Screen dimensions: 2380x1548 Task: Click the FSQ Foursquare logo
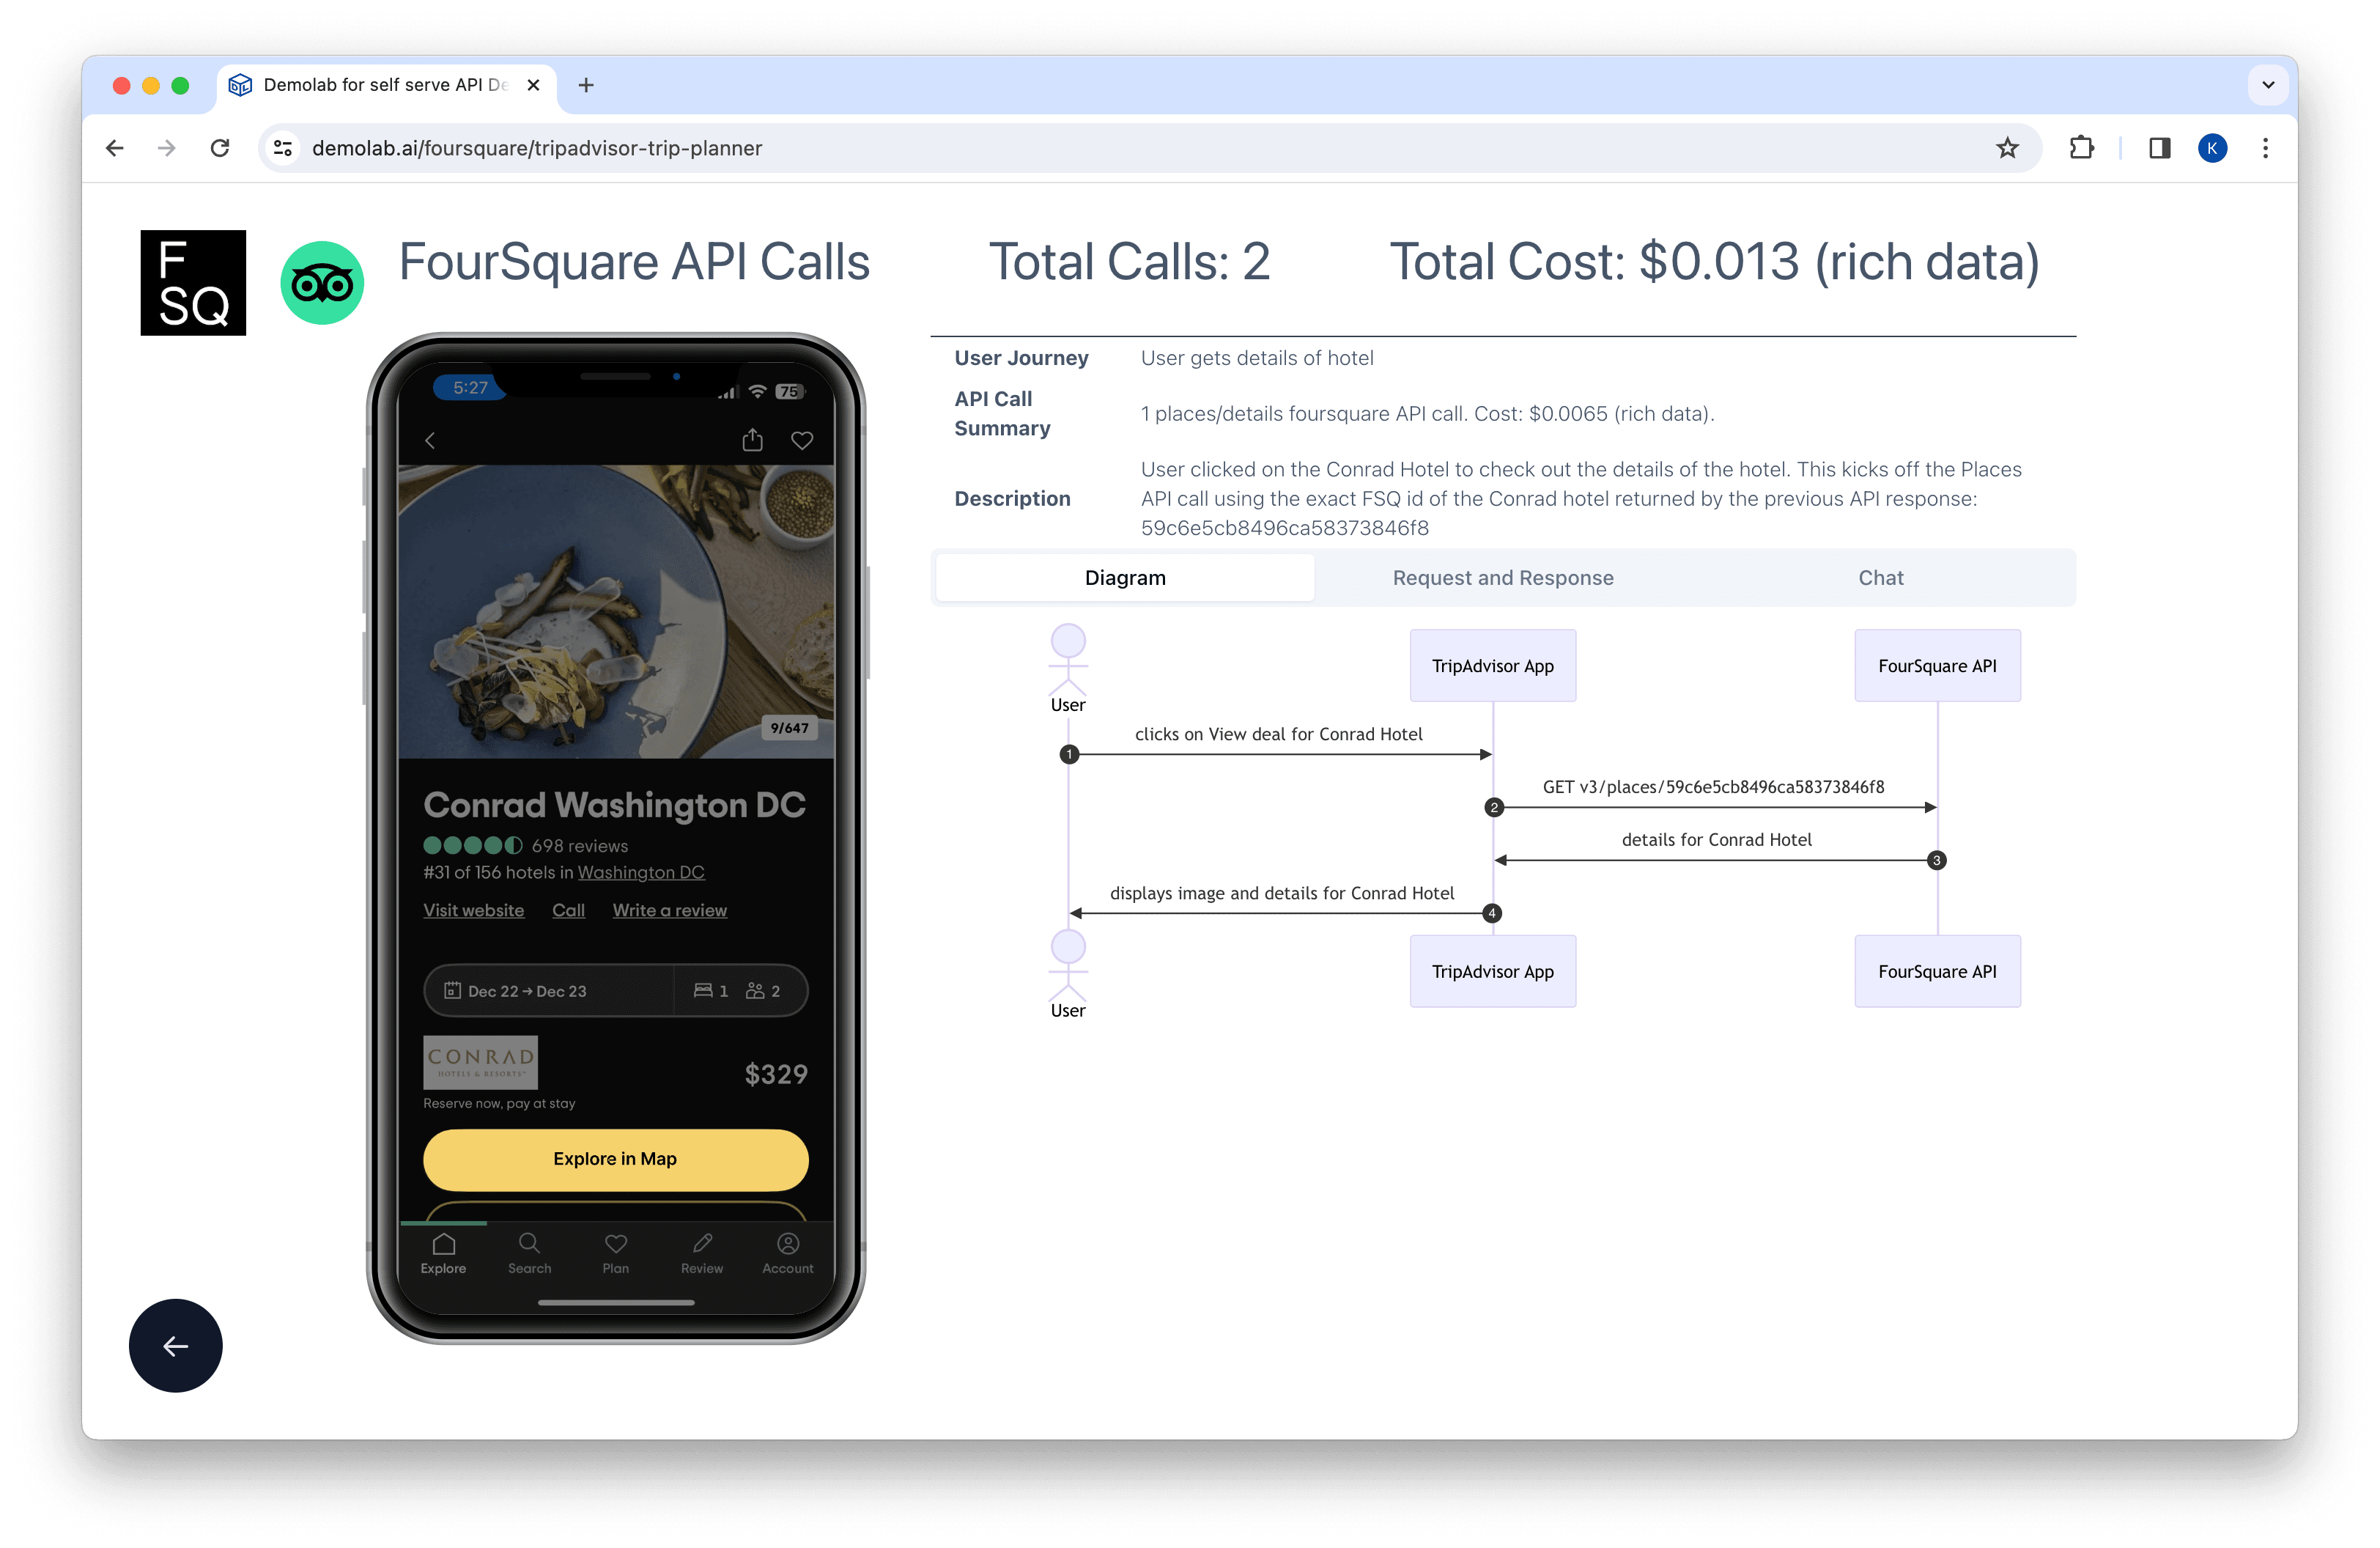[193, 283]
